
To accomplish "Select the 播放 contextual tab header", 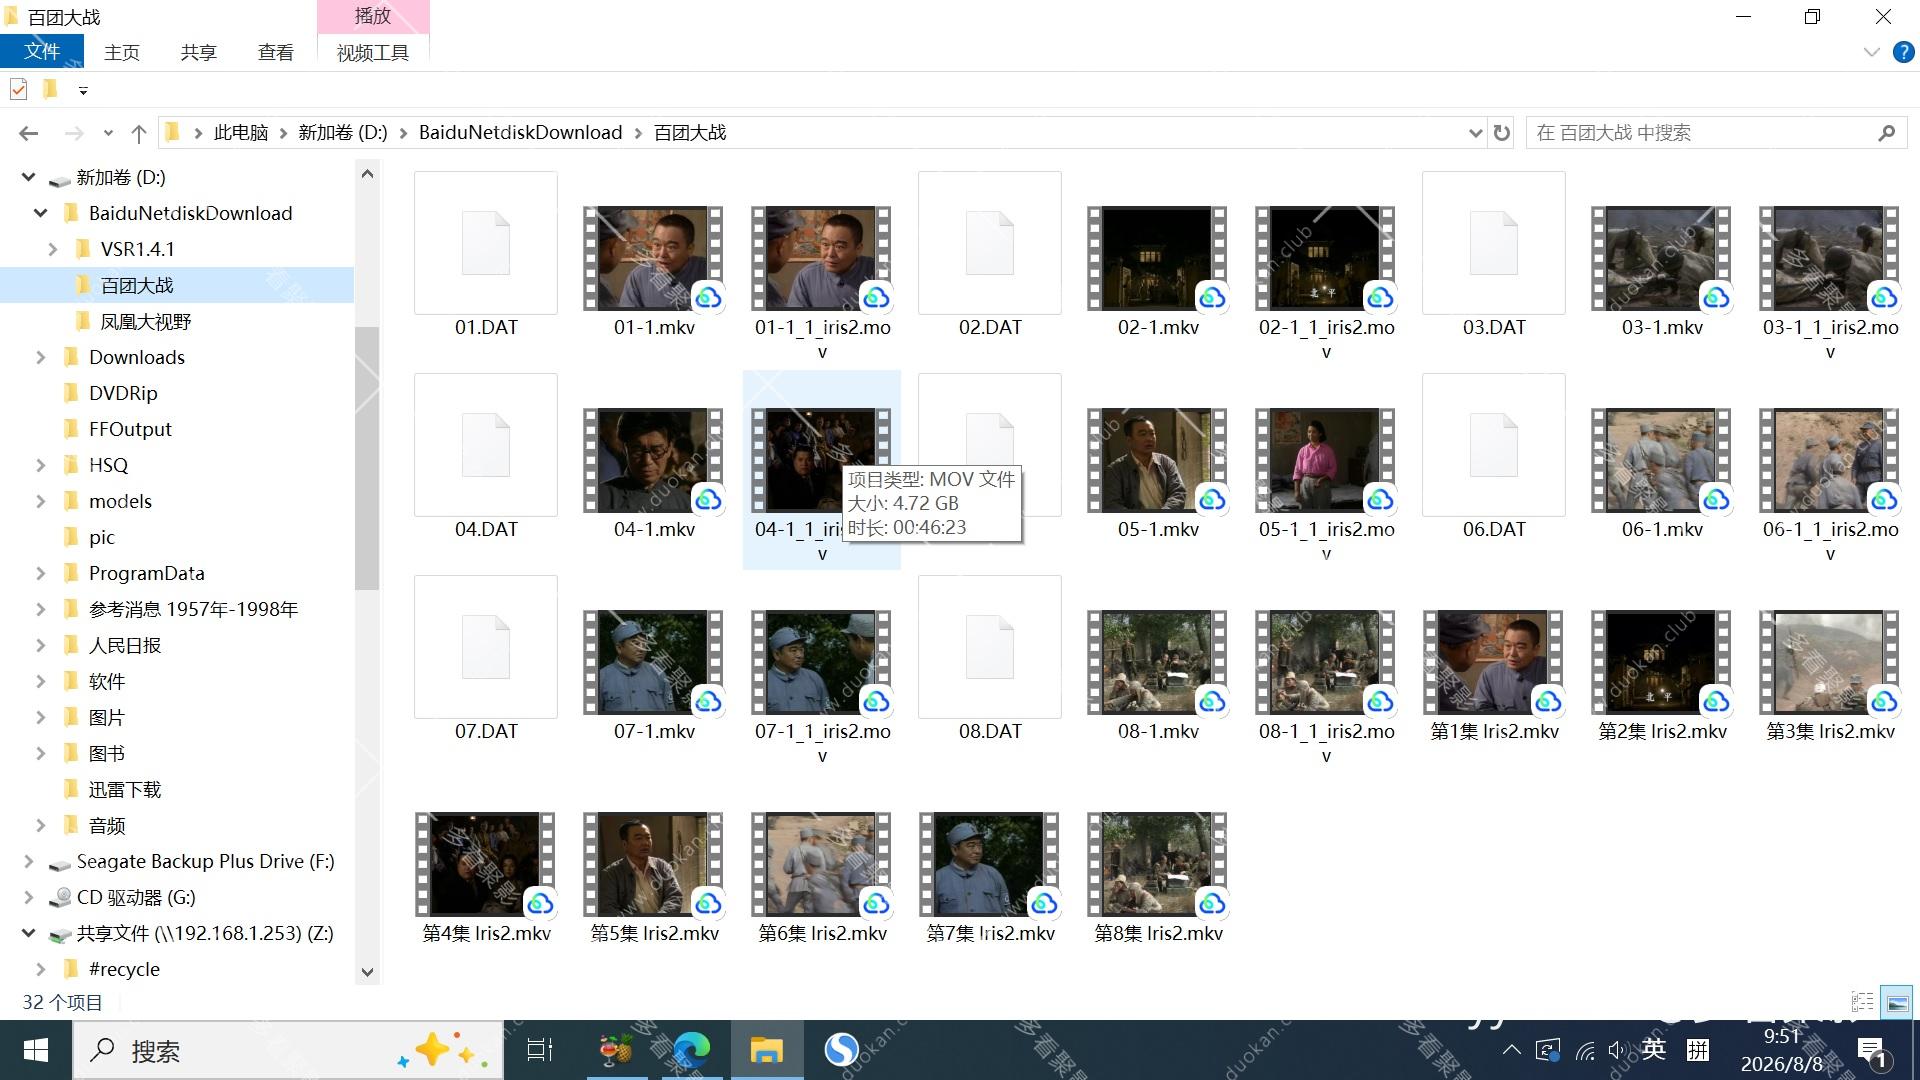I will pyautogui.click(x=373, y=16).
